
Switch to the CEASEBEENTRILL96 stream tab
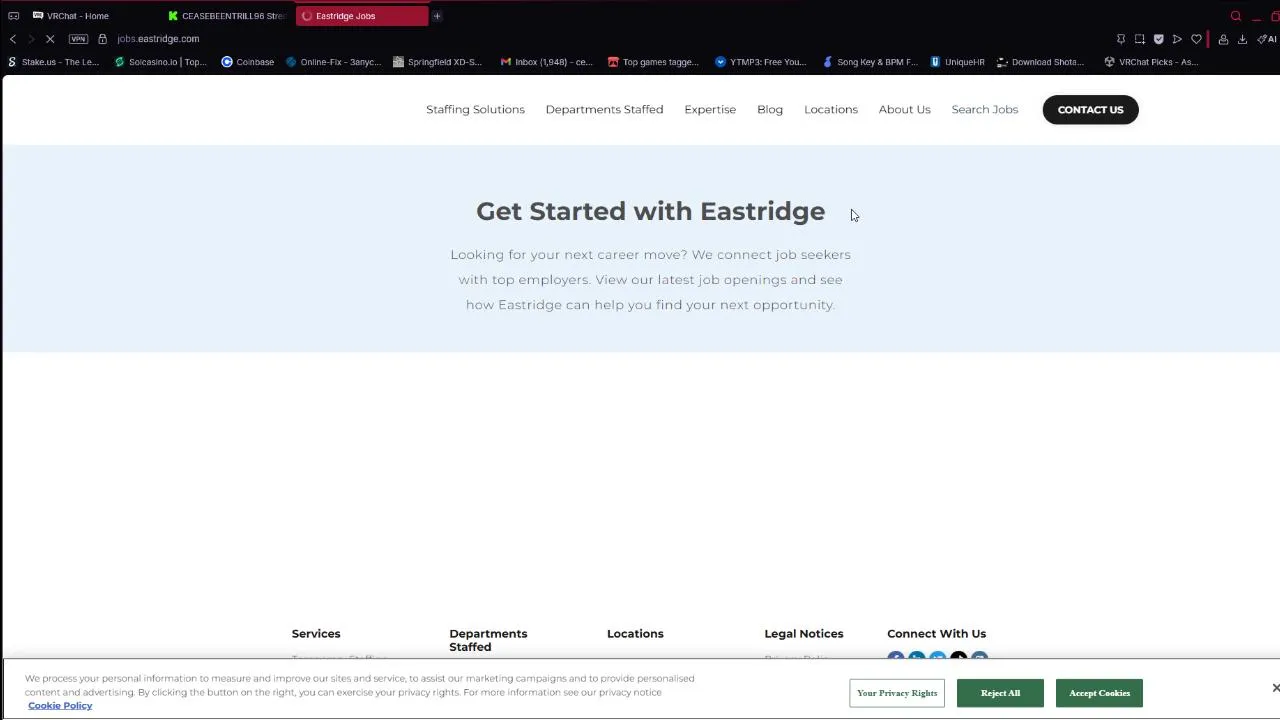[227, 16]
